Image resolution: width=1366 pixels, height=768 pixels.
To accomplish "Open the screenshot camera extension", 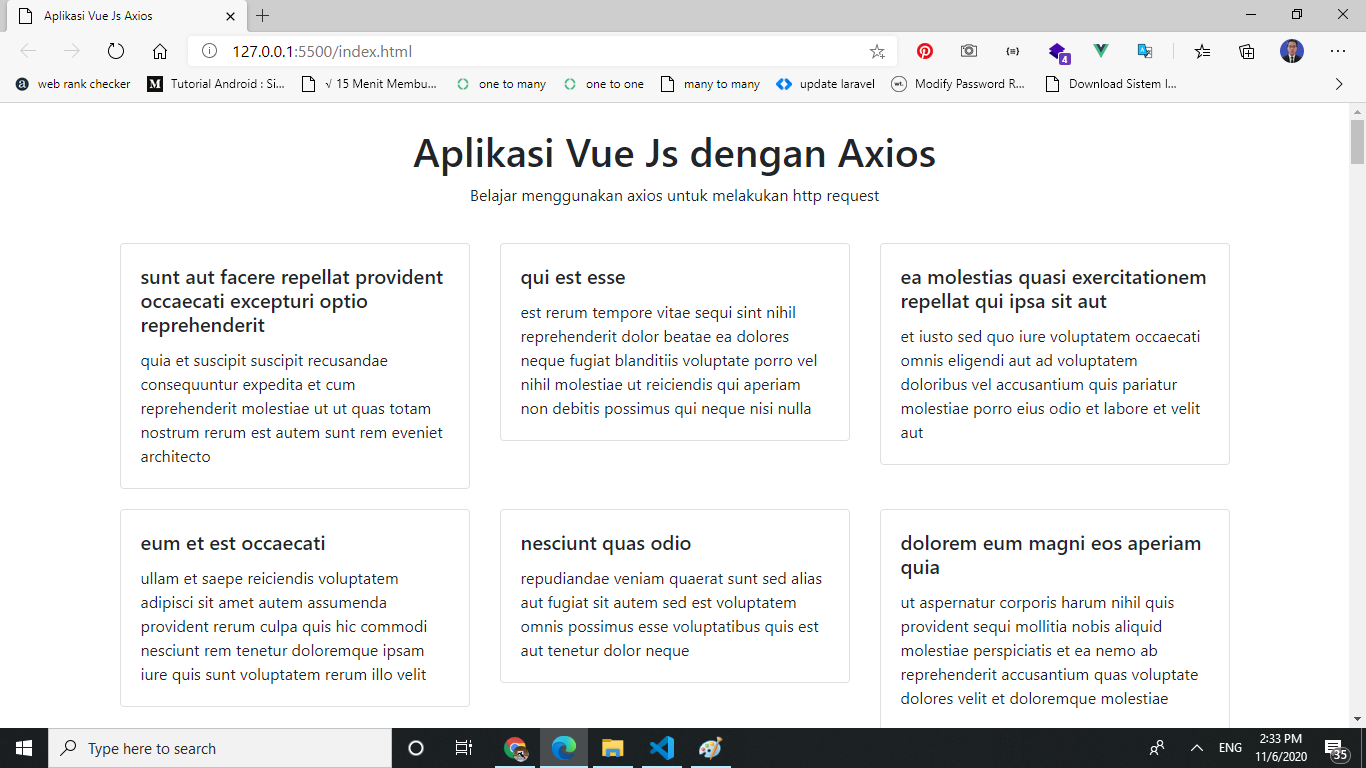I will click(x=968, y=51).
